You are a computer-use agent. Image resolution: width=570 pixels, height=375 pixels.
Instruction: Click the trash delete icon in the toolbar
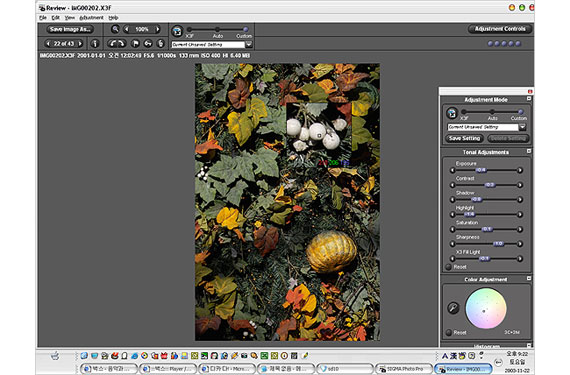coord(161,44)
